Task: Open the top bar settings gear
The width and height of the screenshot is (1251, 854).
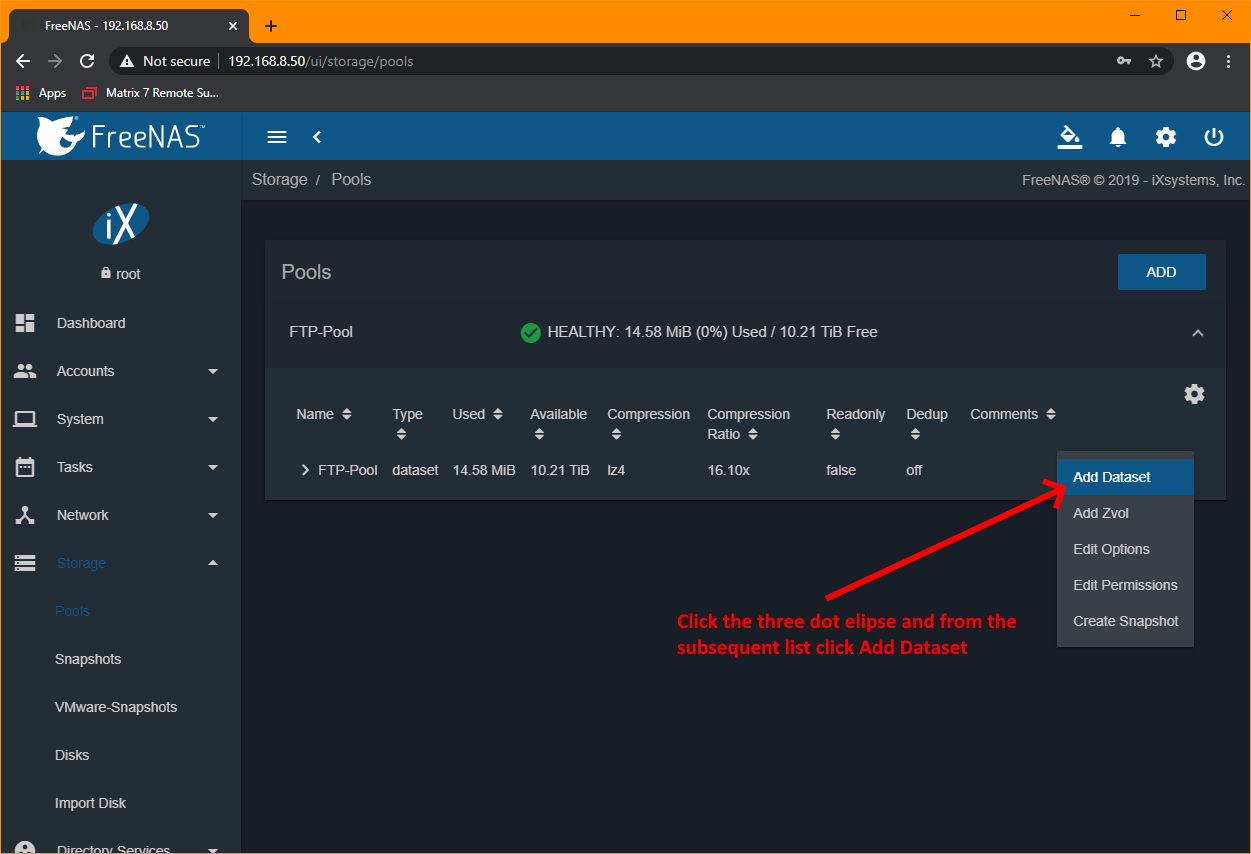Action: pos(1166,137)
